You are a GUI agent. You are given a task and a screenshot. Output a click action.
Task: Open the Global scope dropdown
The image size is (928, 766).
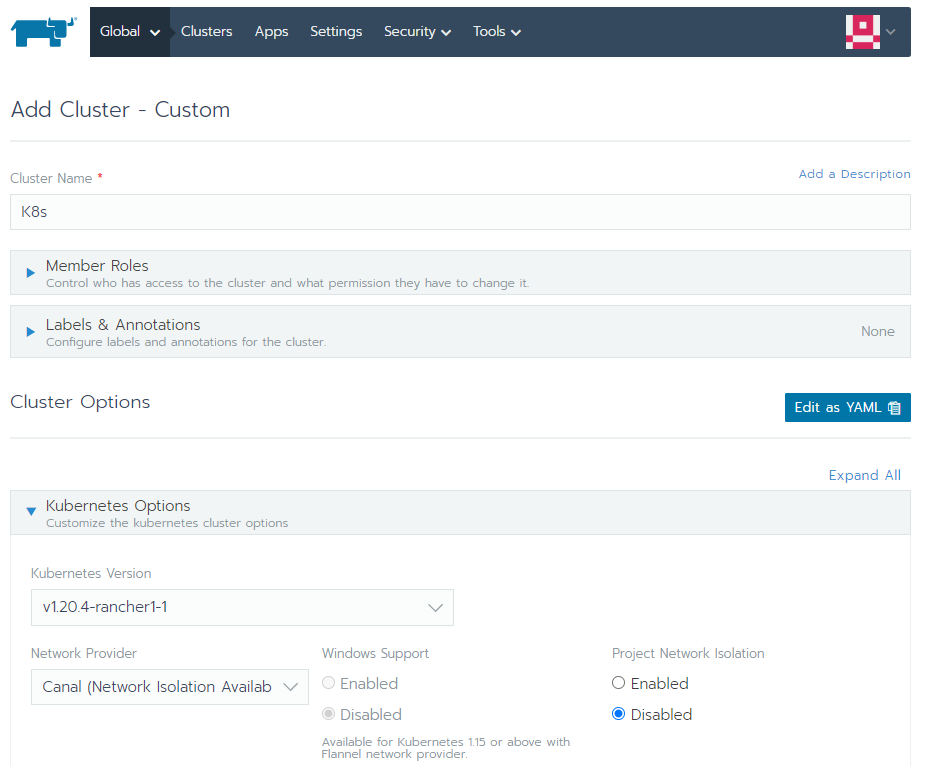[130, 32]
